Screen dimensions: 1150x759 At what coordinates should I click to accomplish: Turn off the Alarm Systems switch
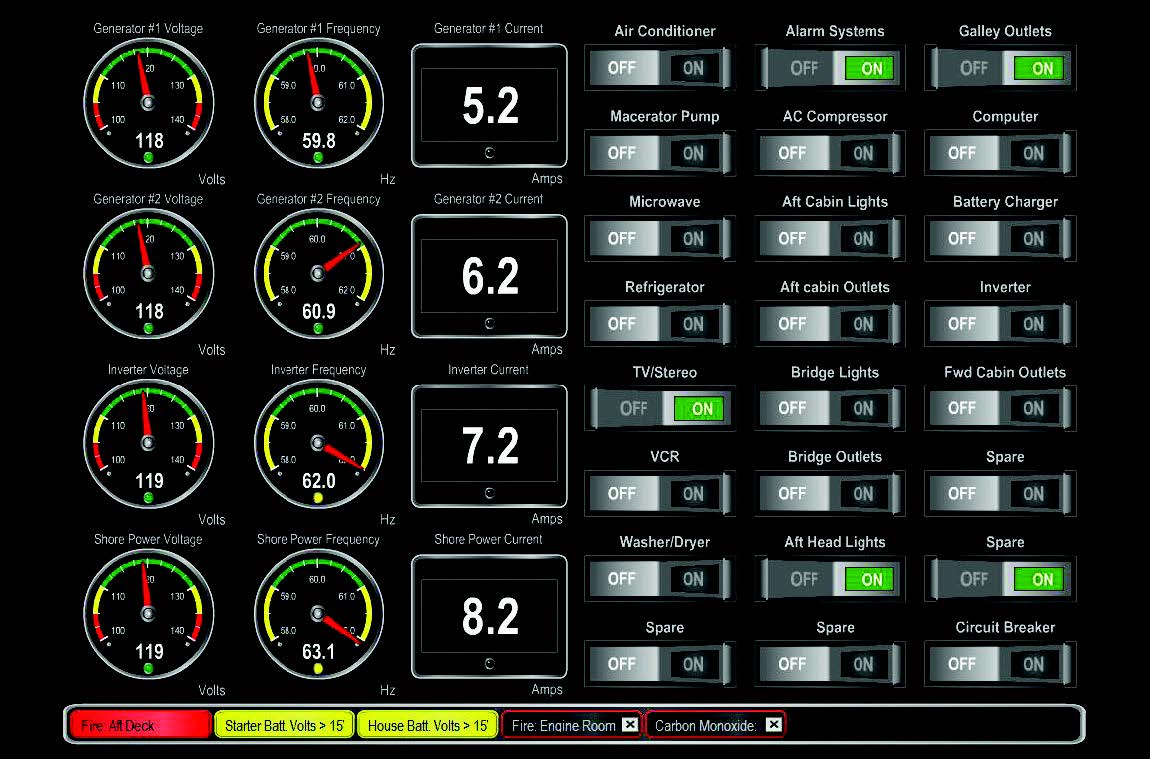tap(806, 69)
